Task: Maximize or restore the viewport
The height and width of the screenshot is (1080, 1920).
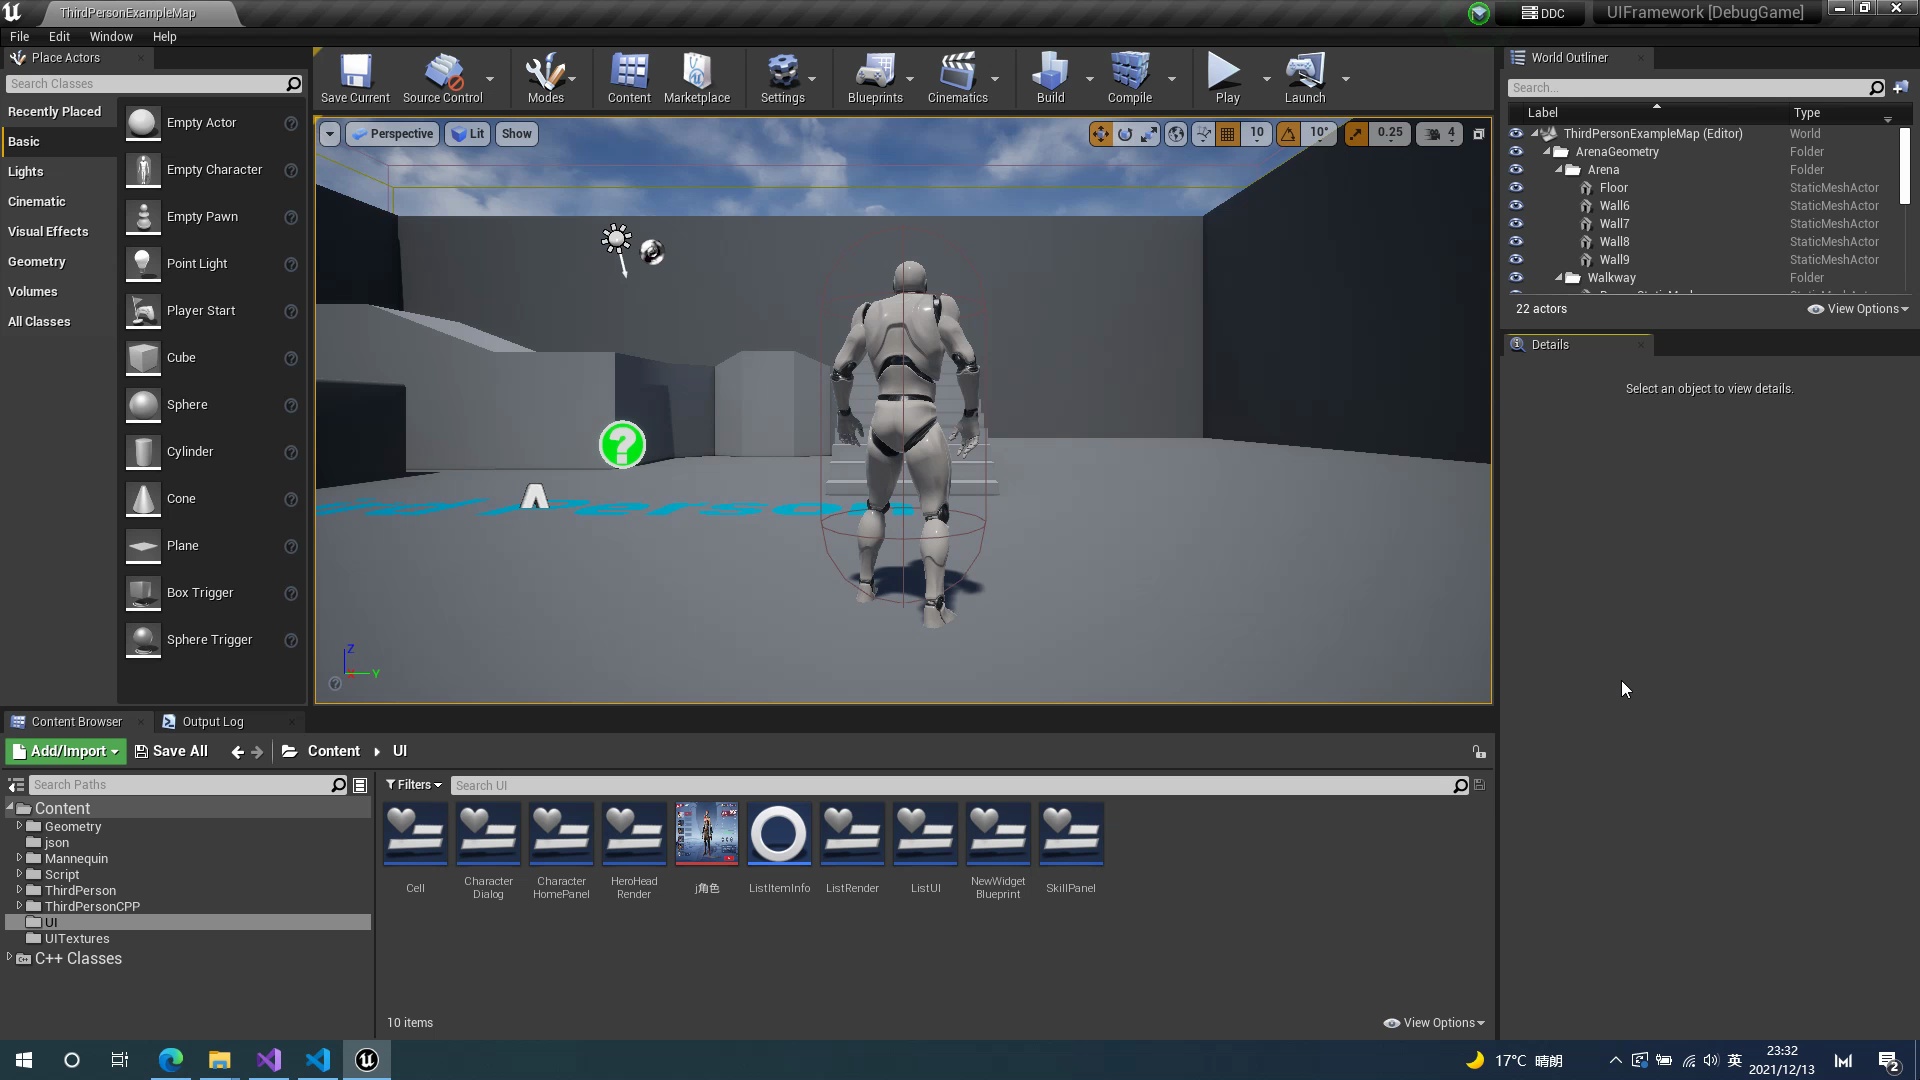Action: point(1479,134)
